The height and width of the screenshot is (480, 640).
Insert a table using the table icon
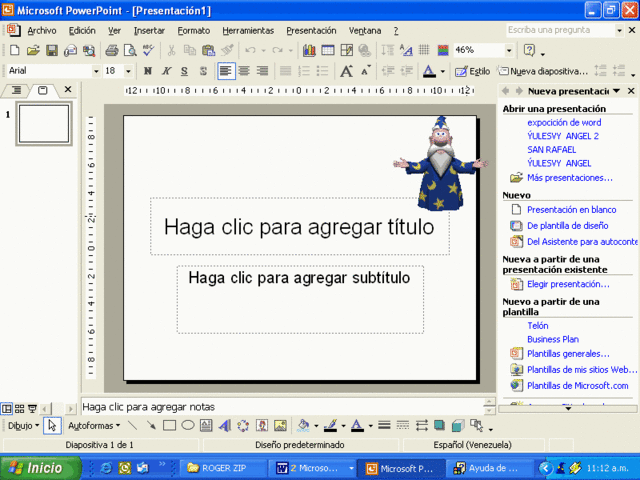(328, 50)
